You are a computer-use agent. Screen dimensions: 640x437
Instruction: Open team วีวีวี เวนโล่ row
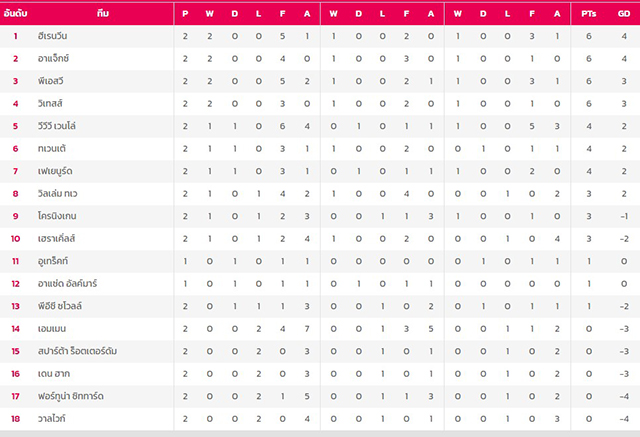[x=57, y=126]
